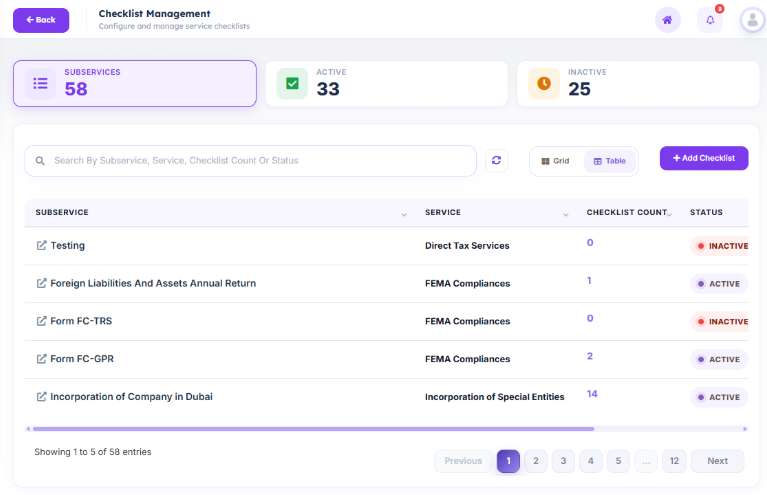Click the home icon in header
This screenshot has height=495, width=767.
coord(667,20)
